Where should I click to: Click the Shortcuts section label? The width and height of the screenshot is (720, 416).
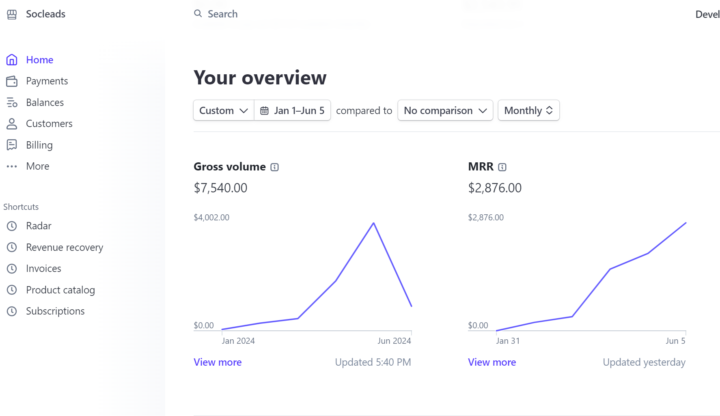tap(21, 207)
